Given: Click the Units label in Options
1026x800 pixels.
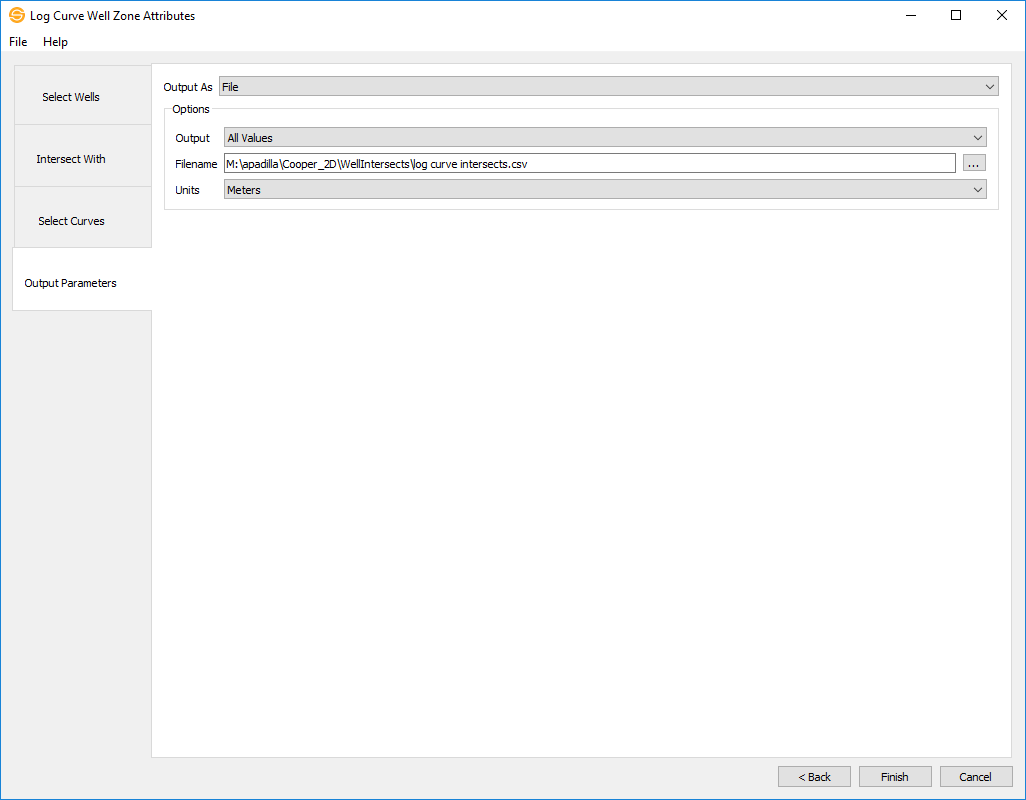Looking at the screenshot, I should pyautogui.click(x=187, y=190).
